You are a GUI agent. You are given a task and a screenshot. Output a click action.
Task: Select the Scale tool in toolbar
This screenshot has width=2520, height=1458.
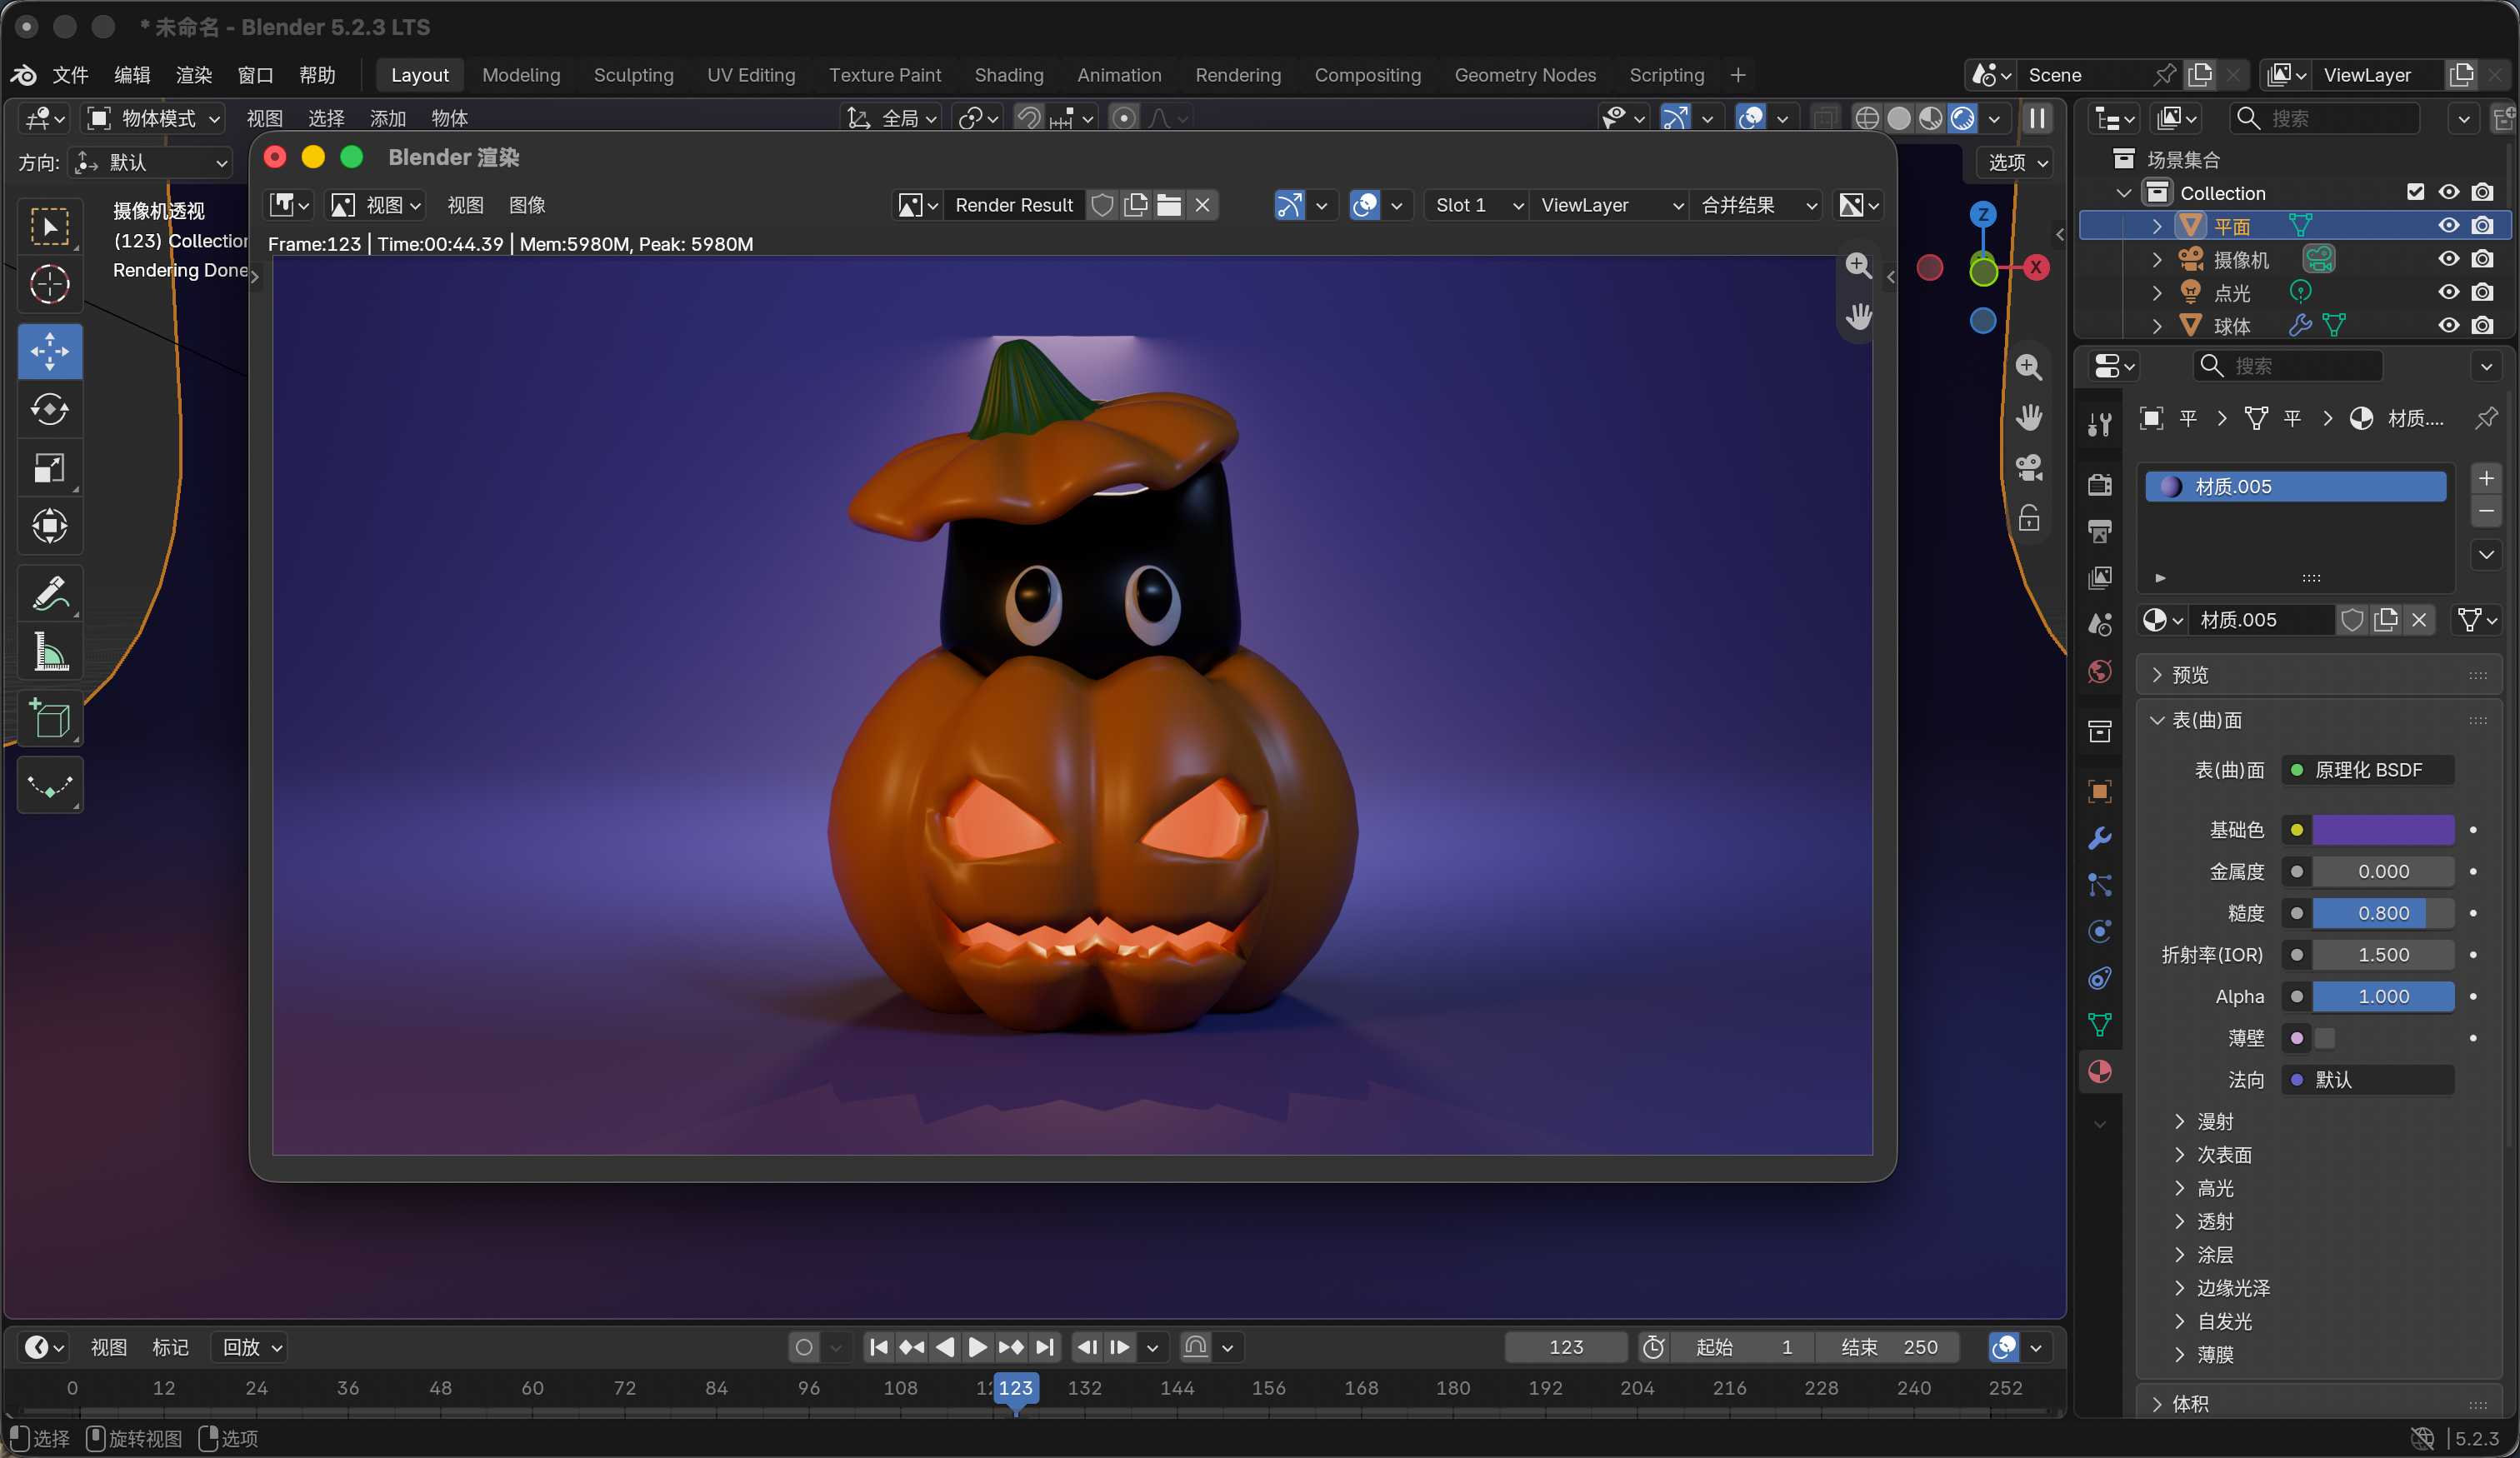point(50,468)
